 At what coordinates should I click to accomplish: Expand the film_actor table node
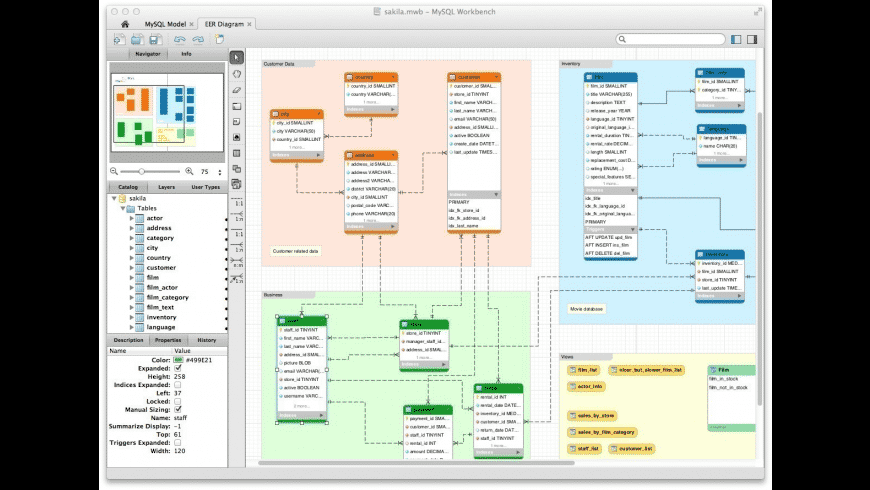(x=131, y=287)
